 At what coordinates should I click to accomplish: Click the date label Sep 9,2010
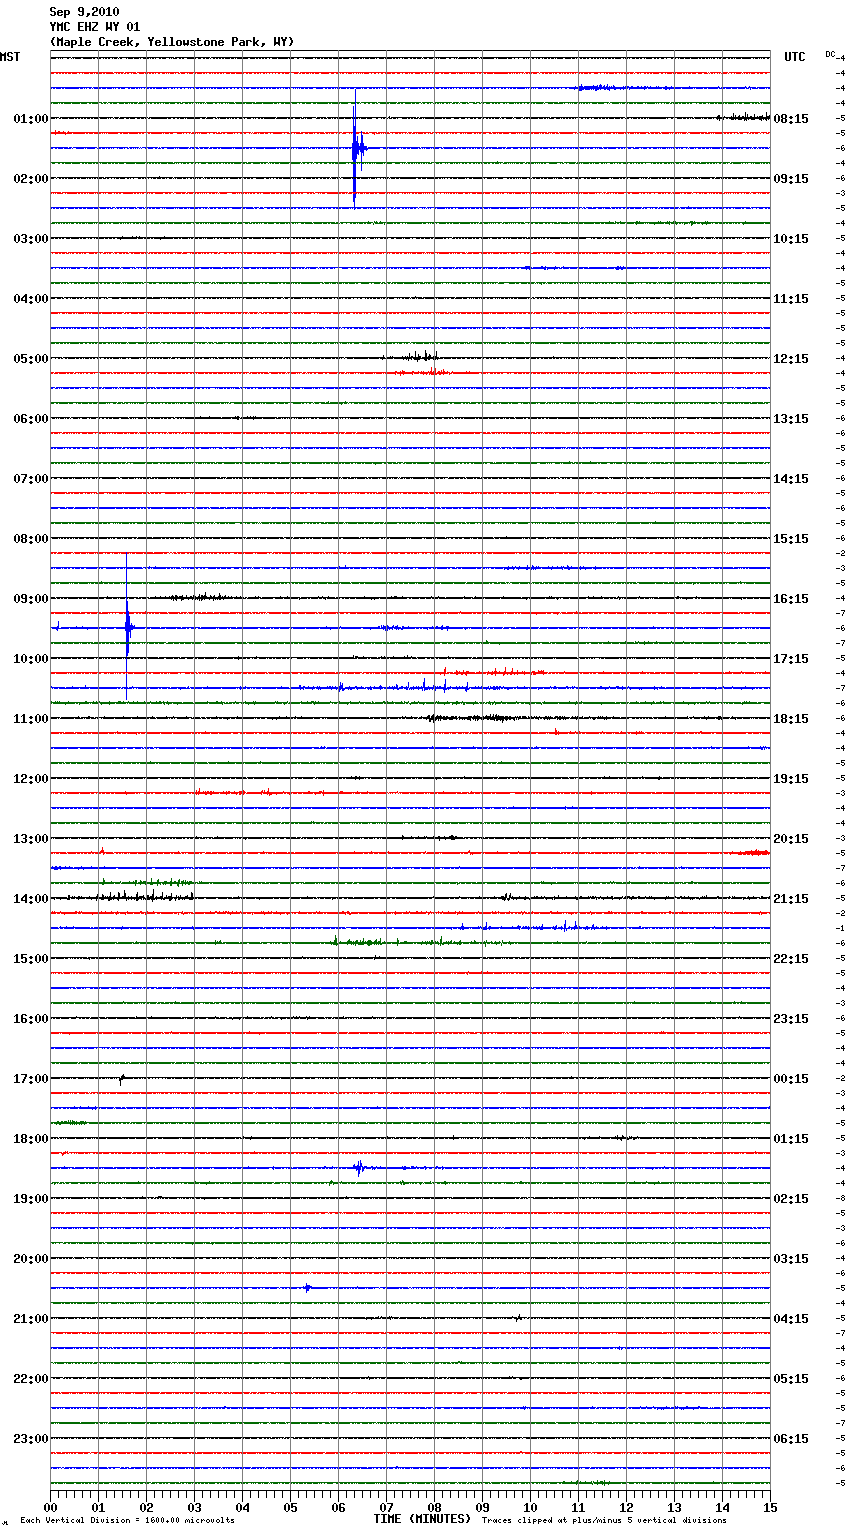[84, 12]
